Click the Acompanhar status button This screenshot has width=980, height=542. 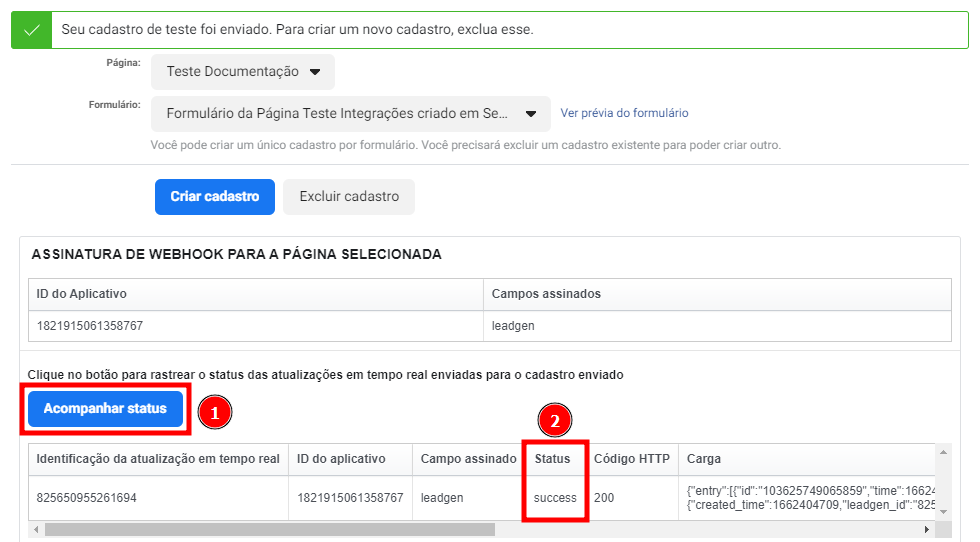coord(105,409)
